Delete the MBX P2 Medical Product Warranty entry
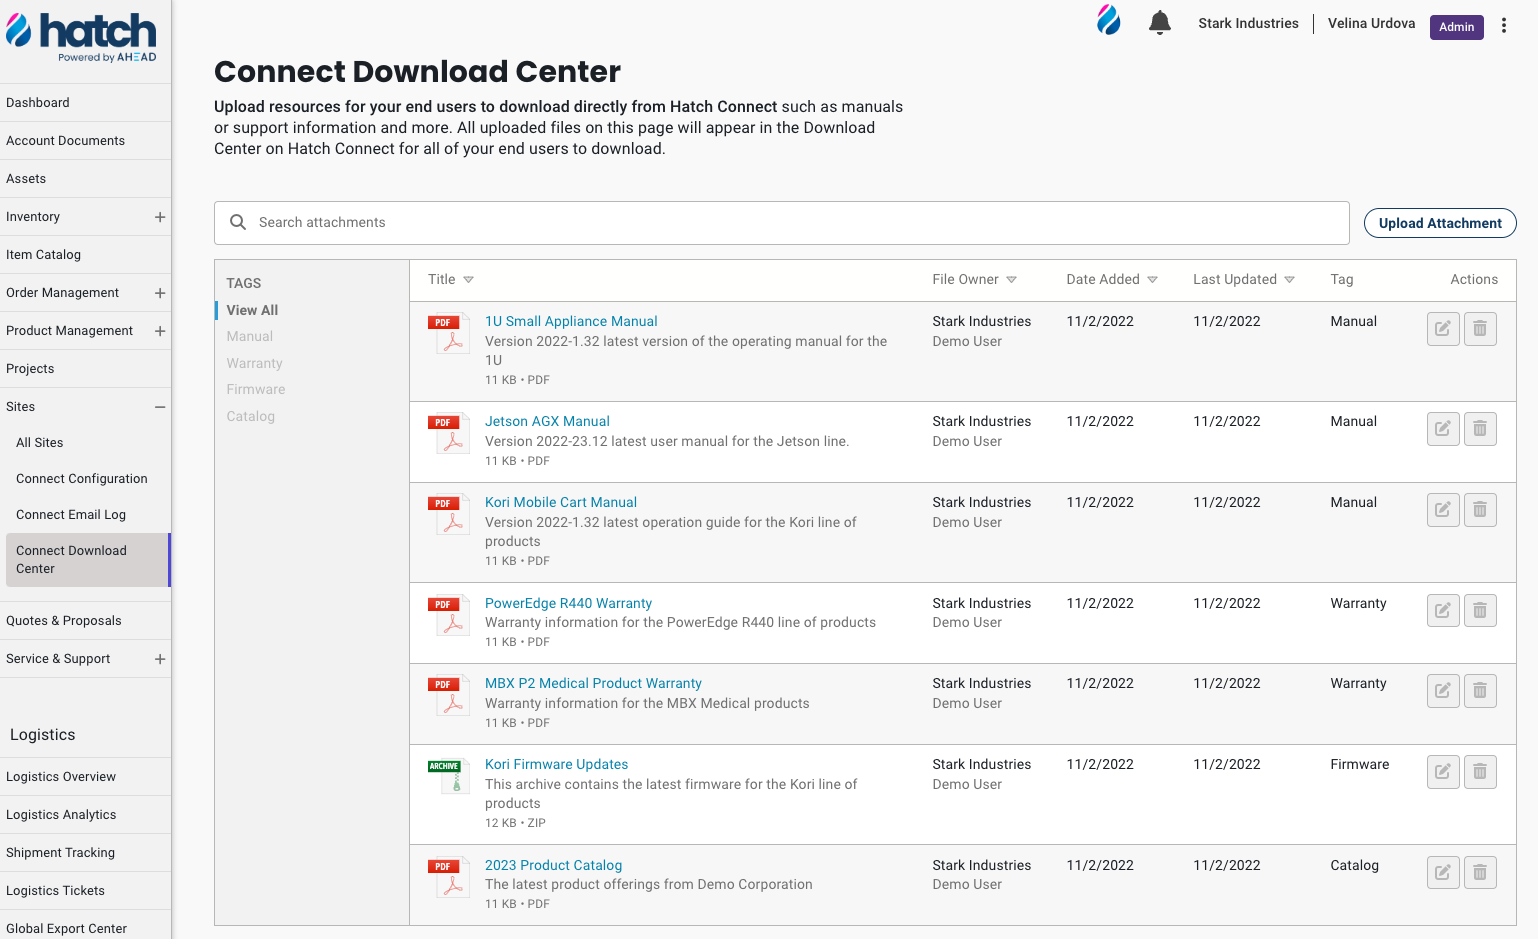Viewport: 1538px width, 939px height. tap(1480, 691)
